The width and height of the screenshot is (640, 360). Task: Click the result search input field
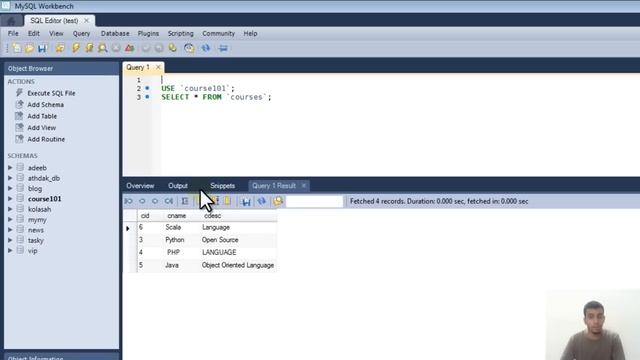click(x=314, y=201)
